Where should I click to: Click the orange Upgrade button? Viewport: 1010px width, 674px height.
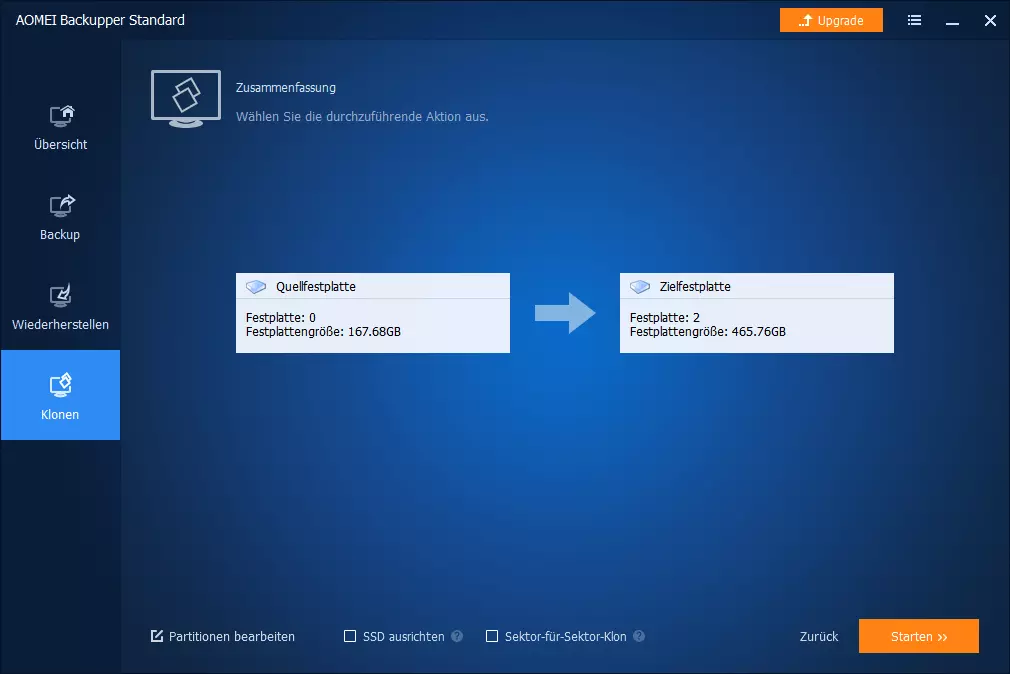[831, 20]
